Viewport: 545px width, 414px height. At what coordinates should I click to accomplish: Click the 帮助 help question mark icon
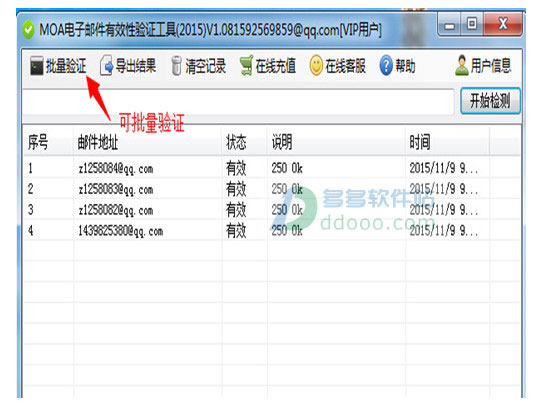coord(386,65)
